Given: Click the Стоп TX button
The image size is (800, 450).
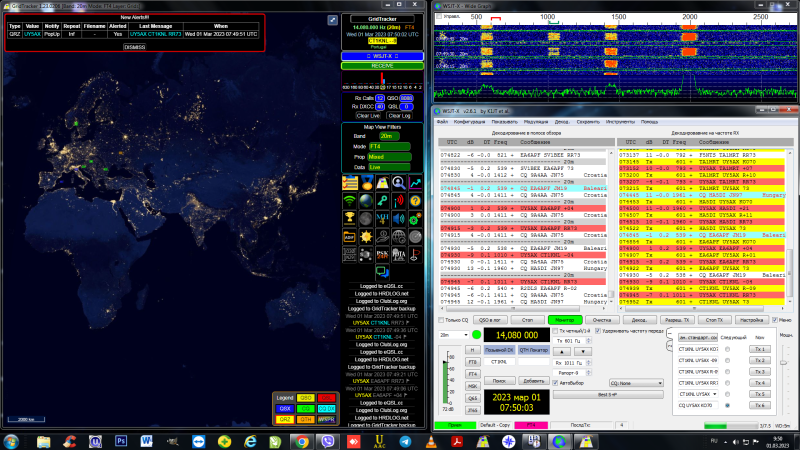Looking at the screenshot, I should (x=714, y=320).
